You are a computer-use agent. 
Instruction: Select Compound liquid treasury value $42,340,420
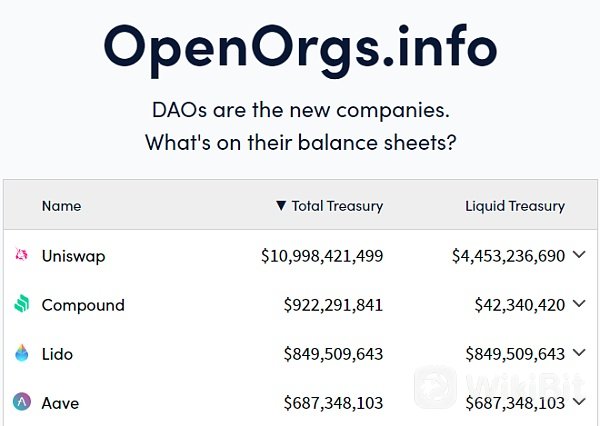(x=520, y=305)
